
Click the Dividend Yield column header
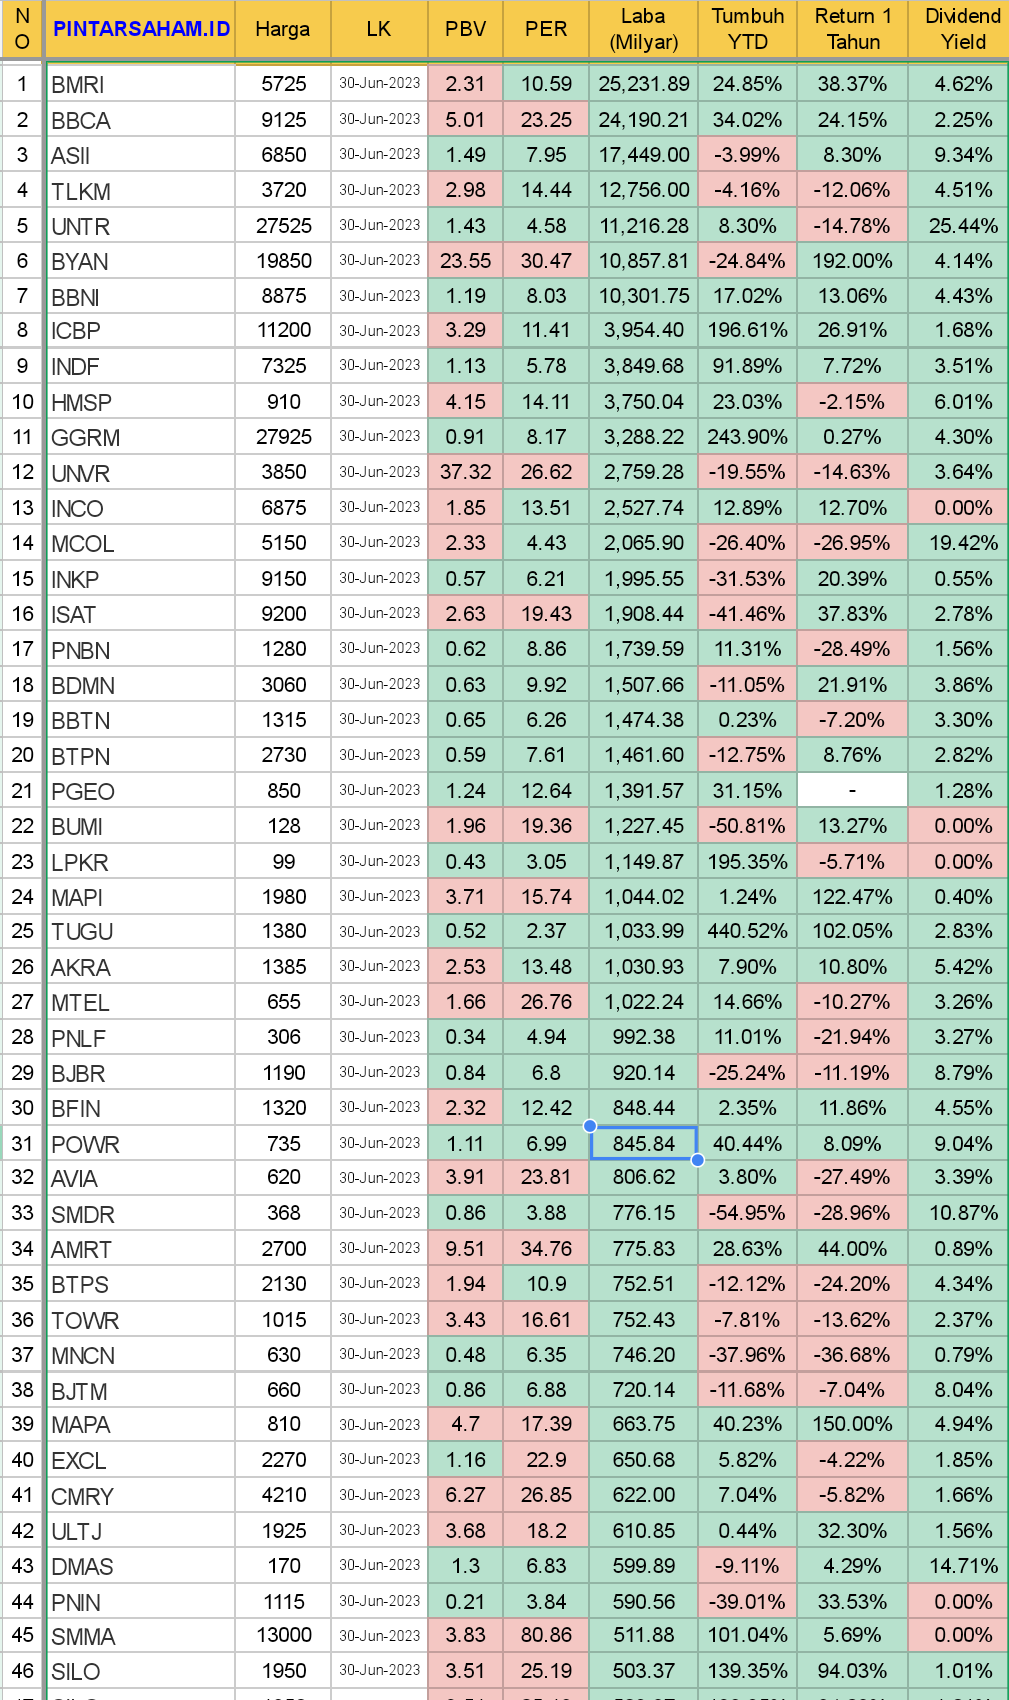pyautogui.click(x=962, y=29)
